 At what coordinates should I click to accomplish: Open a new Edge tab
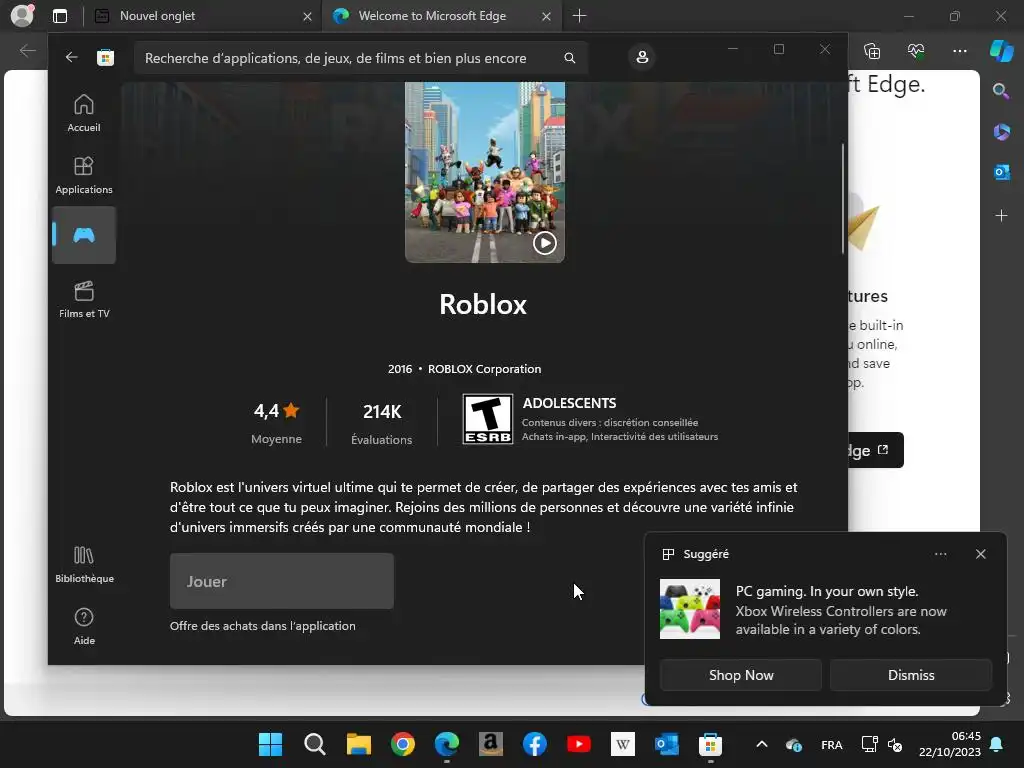coord(579,16)
